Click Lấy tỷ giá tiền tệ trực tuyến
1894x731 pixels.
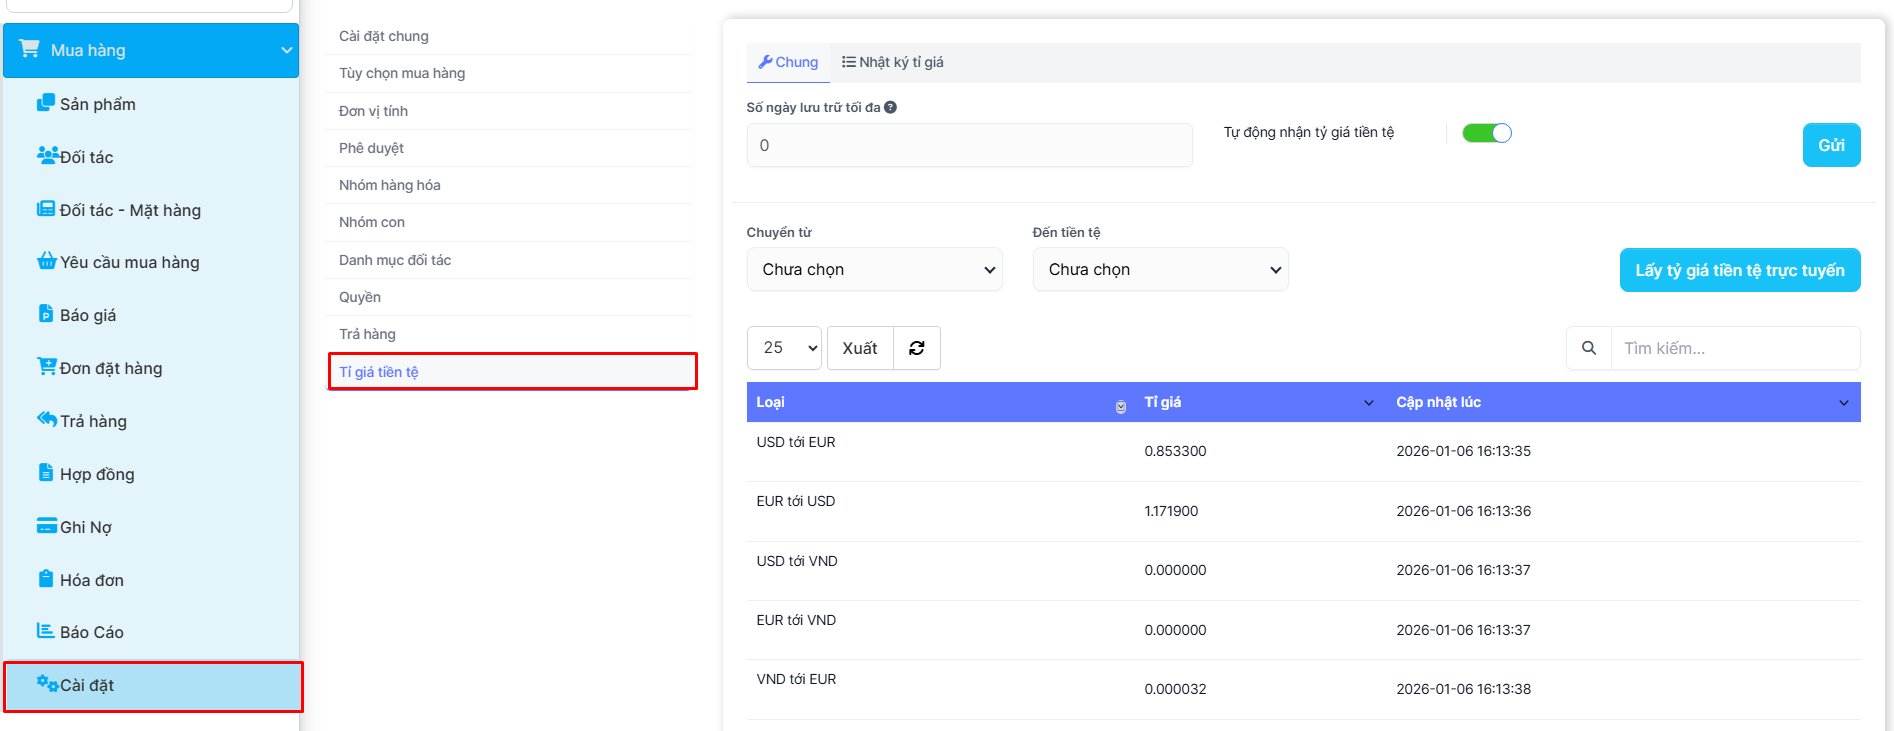click(1739, 270)
